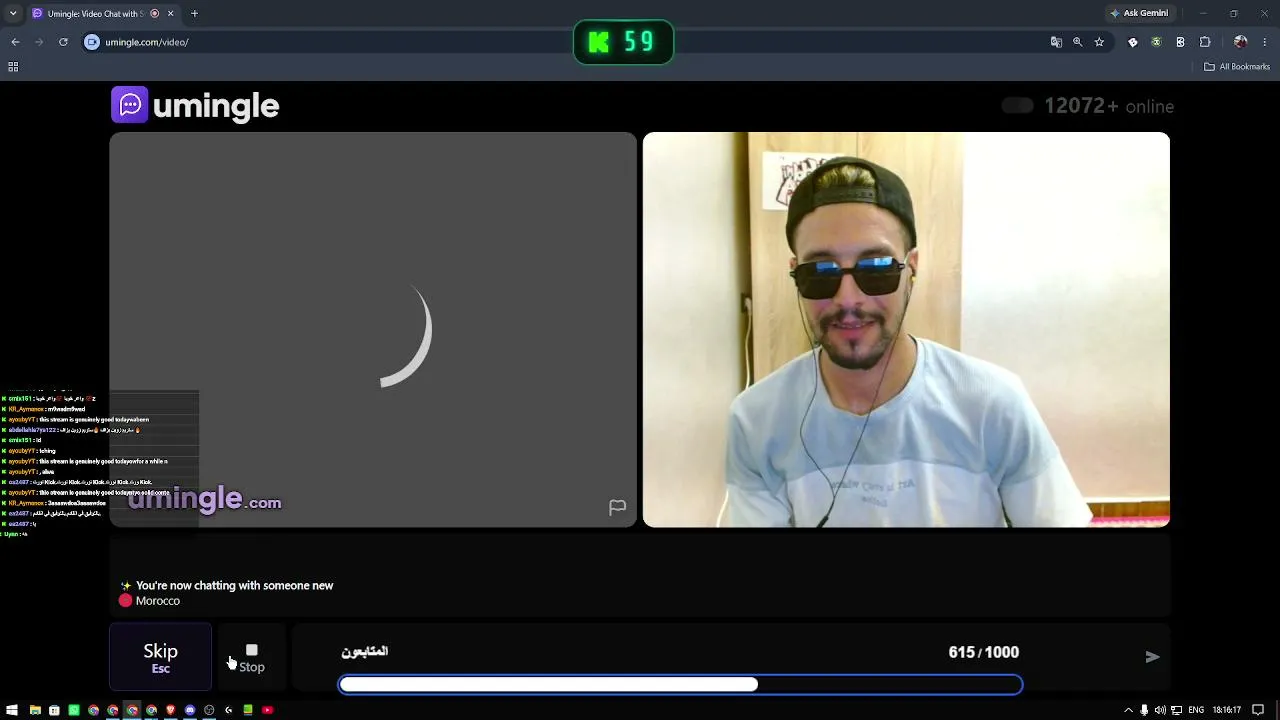The width and height of the screenshot is (1280, 720).
Task: Open the umingle logo home link
Action: click(x=195, y=105)
